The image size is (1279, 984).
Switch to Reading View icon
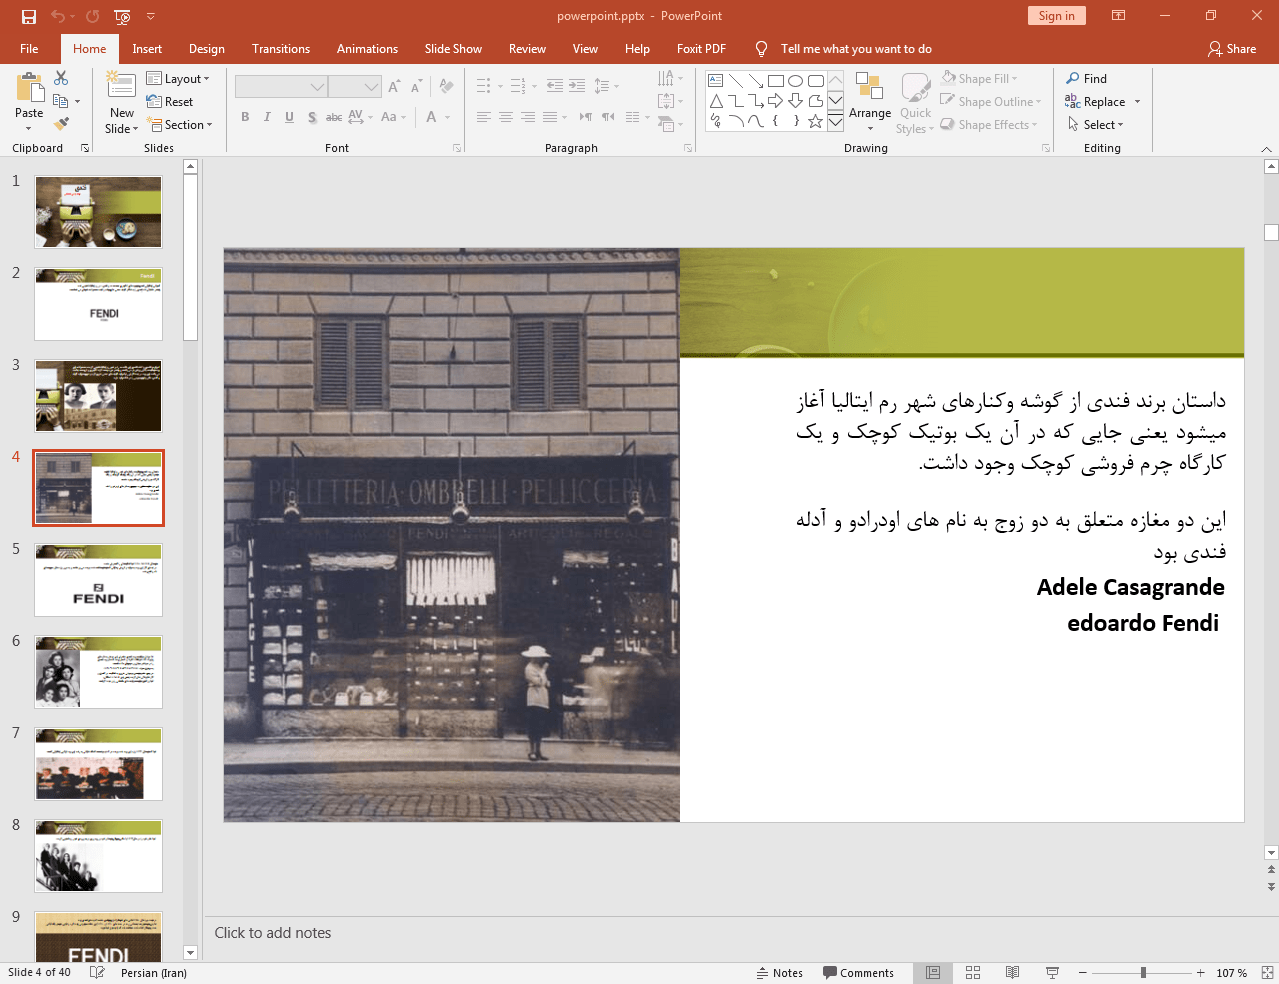pos(1012,973)
